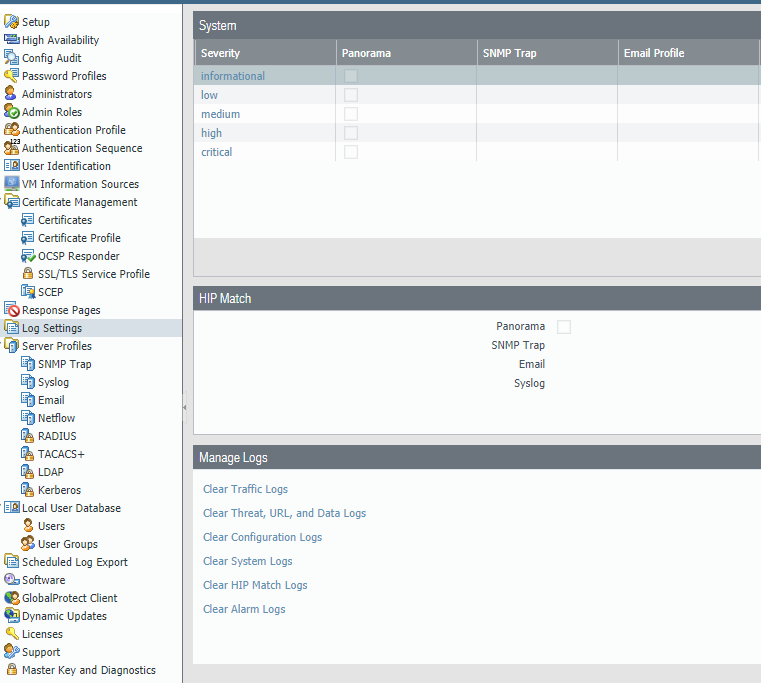Viewport: 761px width, 683px height.
Task: Open Syslog under Server Profiles
Action: [x=53, y=382]
